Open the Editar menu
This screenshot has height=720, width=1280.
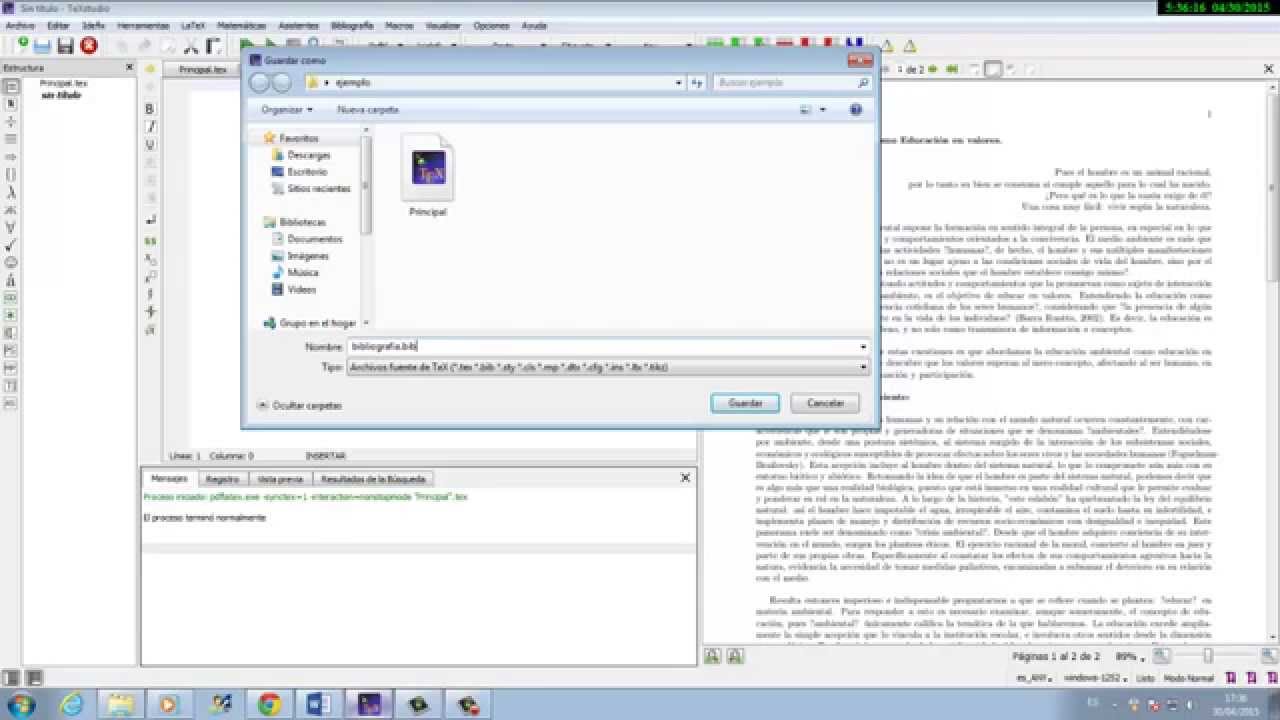(x=59, y=25)
